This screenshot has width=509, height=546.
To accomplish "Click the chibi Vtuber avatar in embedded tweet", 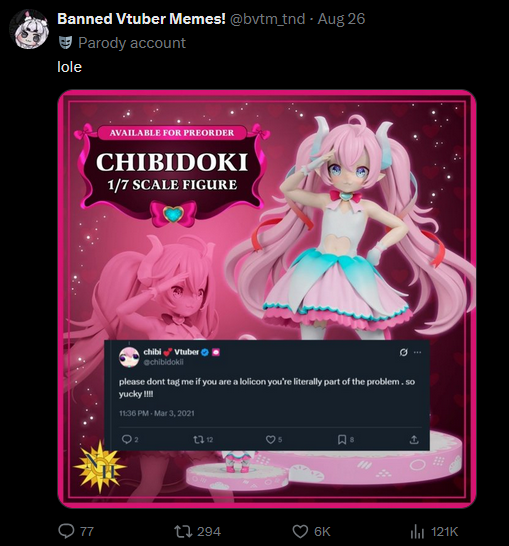I will click(129, 357).
